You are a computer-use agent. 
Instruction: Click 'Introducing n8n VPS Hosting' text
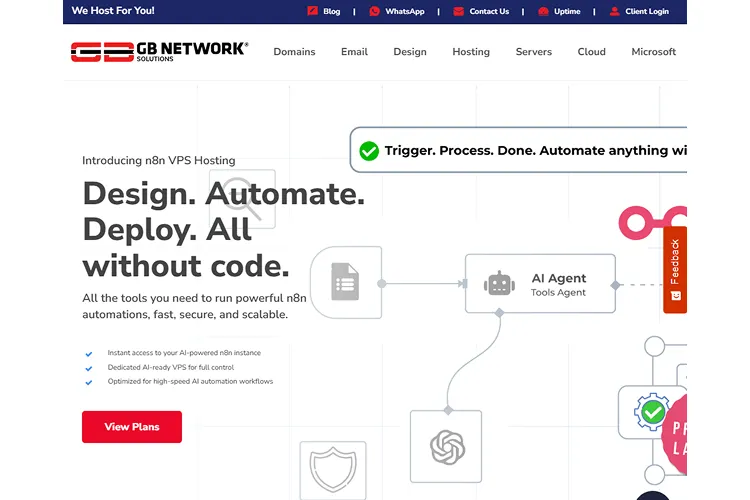(159, 160)
